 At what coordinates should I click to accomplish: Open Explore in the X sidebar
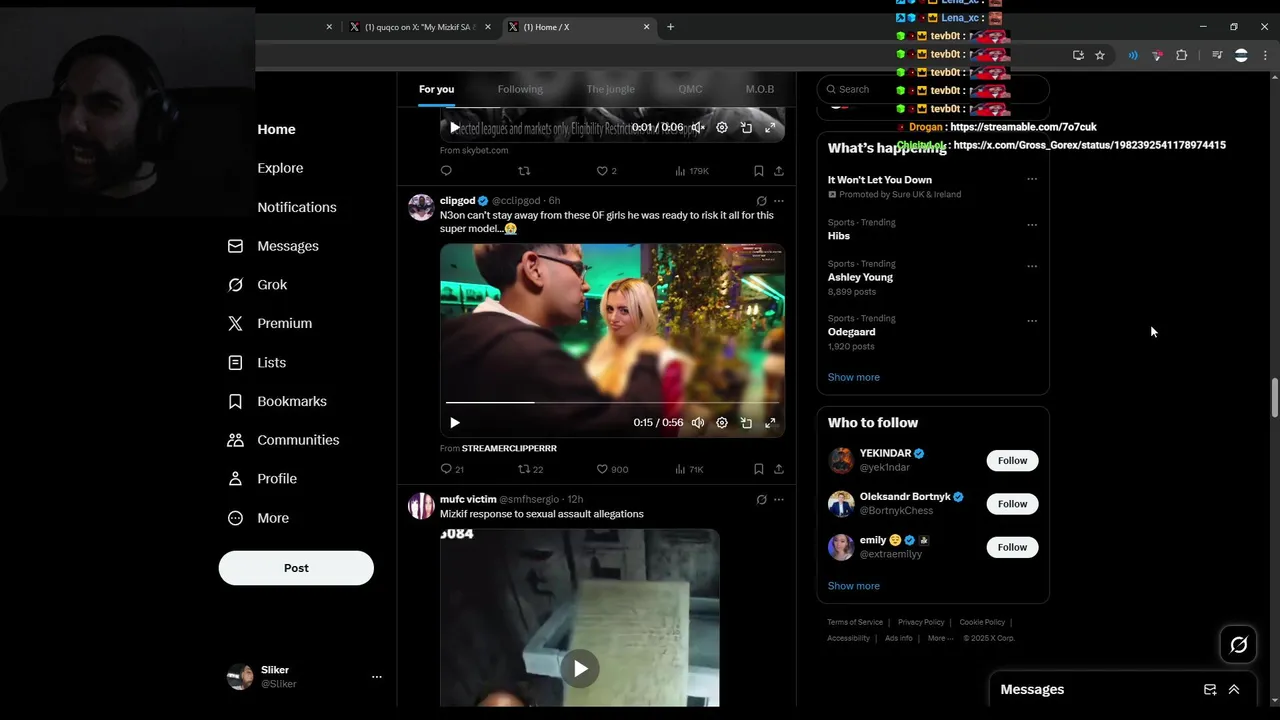280,168
